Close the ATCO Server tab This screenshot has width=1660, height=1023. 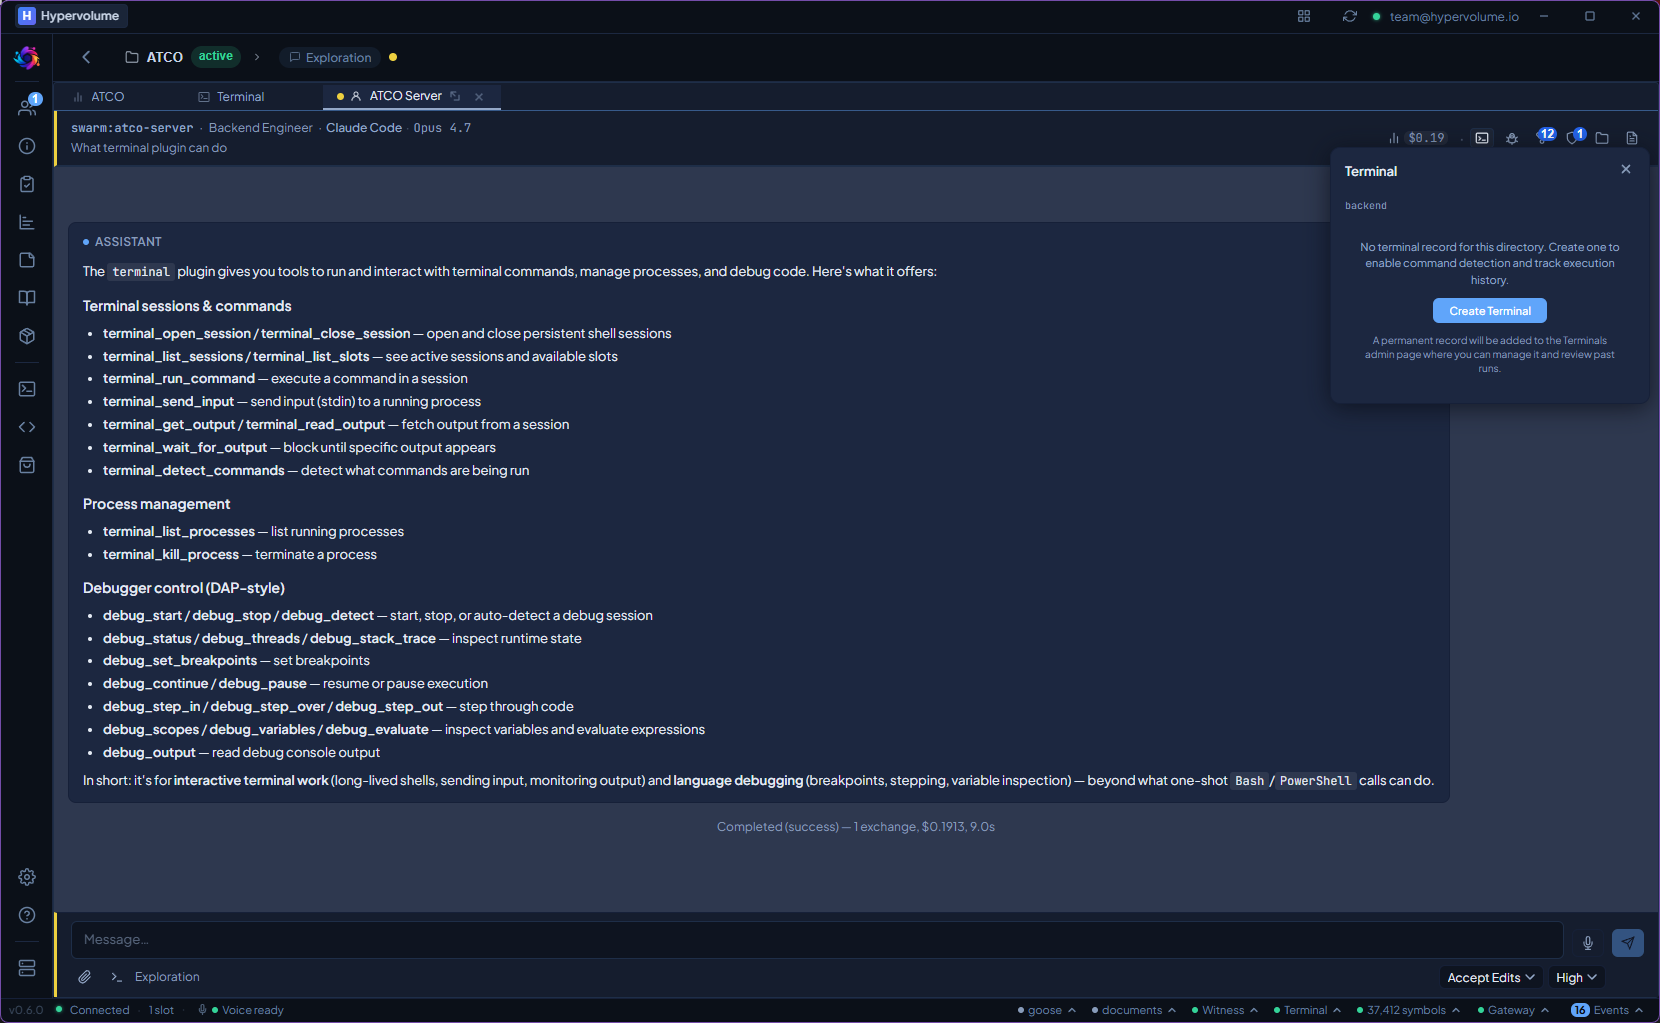(x=479, y=97)
